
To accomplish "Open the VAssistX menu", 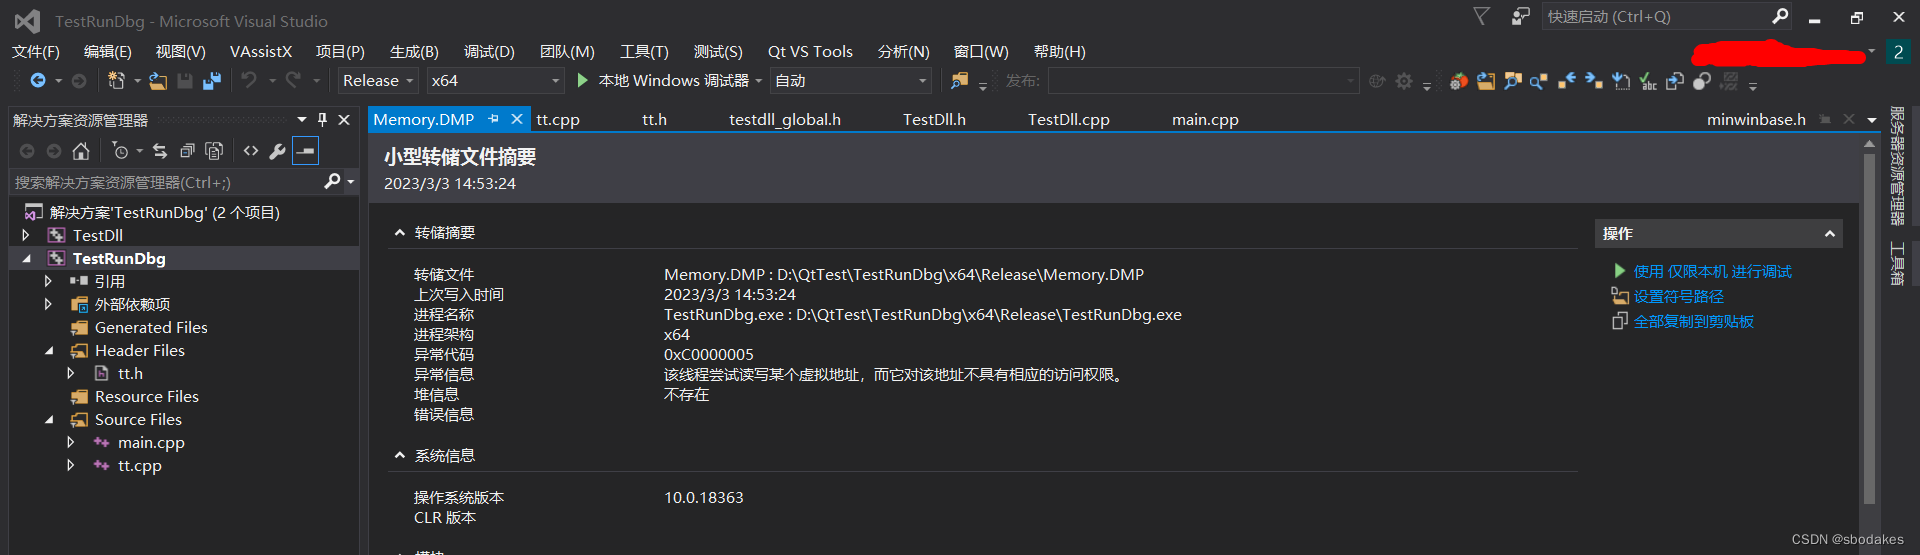I will point(261,52).
